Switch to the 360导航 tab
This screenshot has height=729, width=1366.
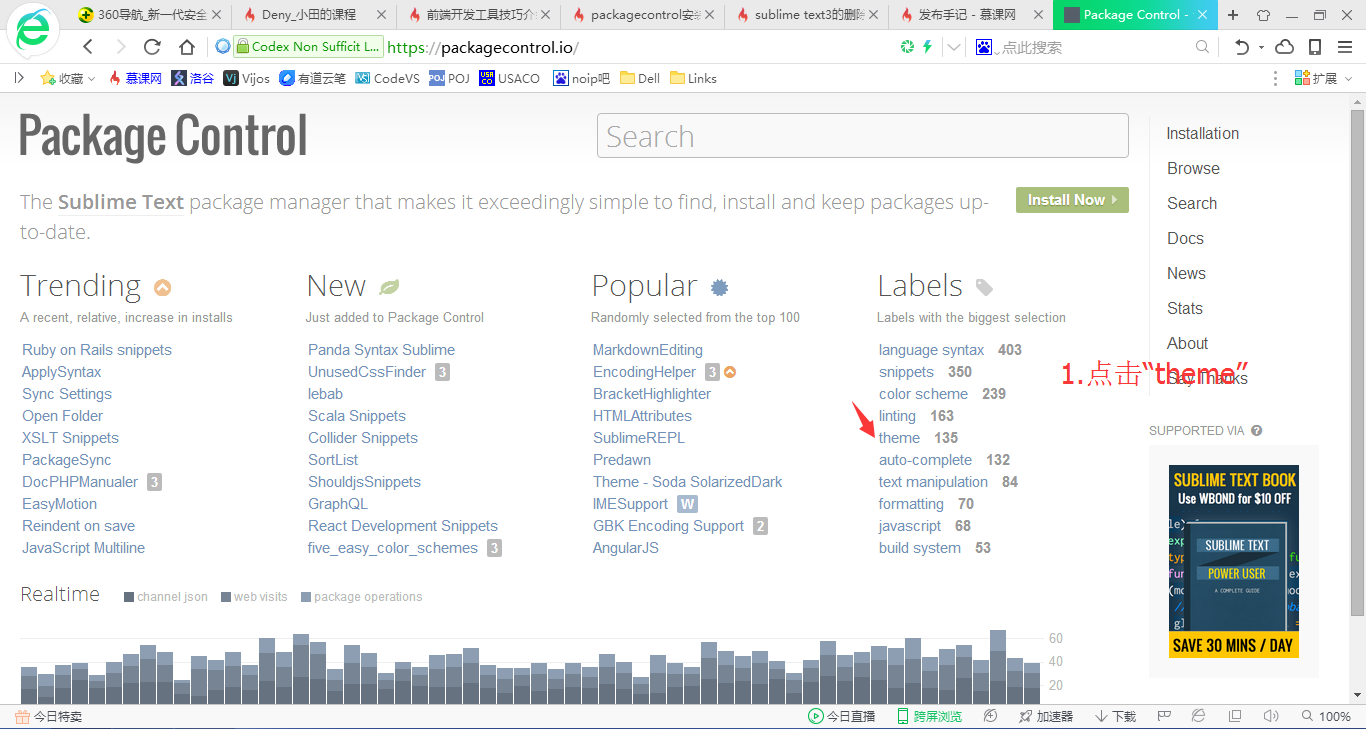click(x=150, y=15)
